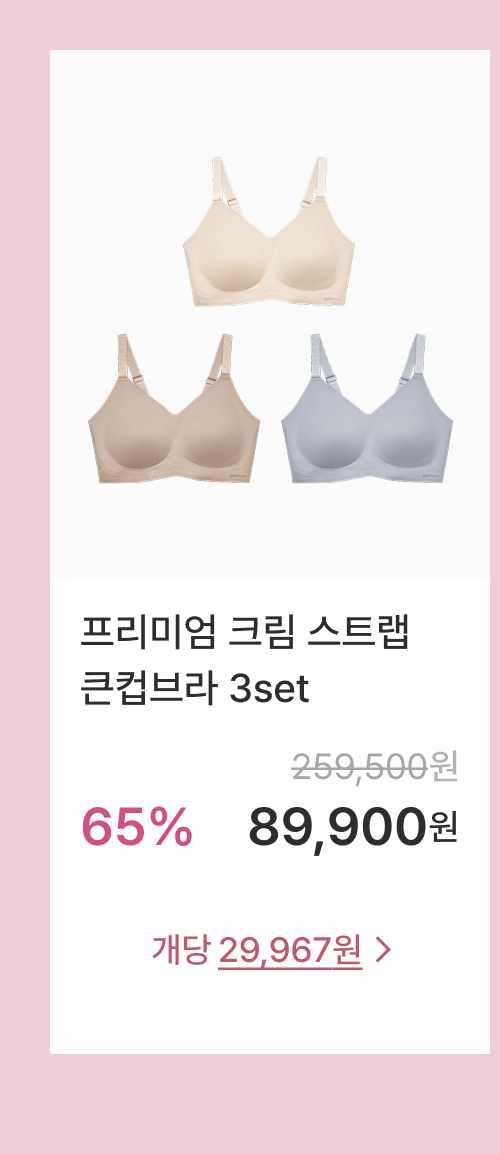
Task: Open the chevron arrow beside 29,967원
Action: (381, 951)
